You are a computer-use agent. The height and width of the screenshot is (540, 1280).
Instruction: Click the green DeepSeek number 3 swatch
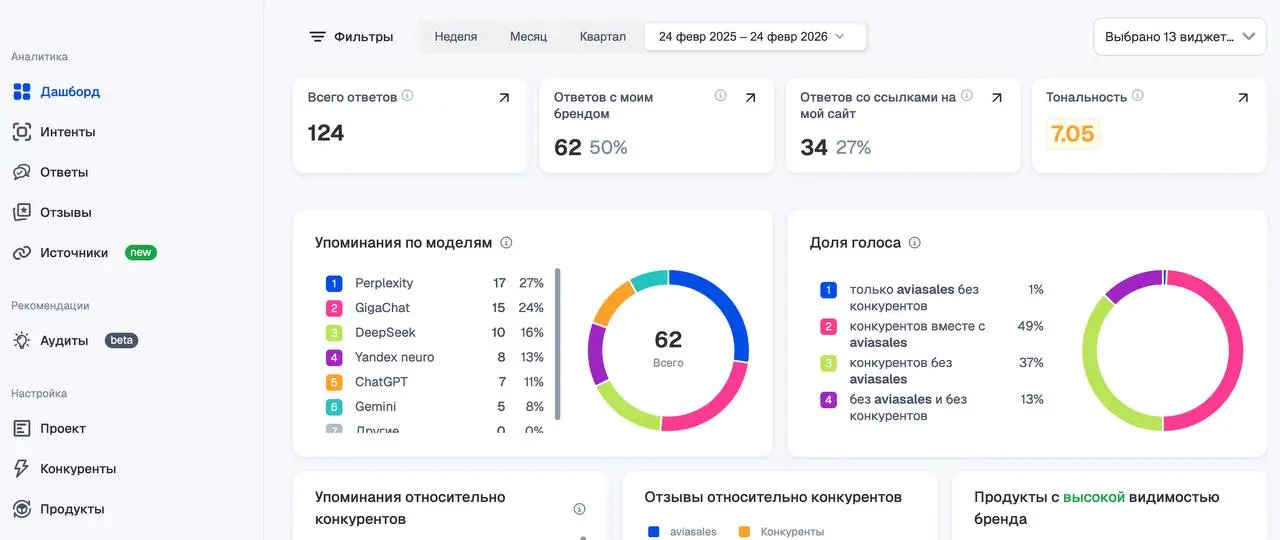pos(334,333)
